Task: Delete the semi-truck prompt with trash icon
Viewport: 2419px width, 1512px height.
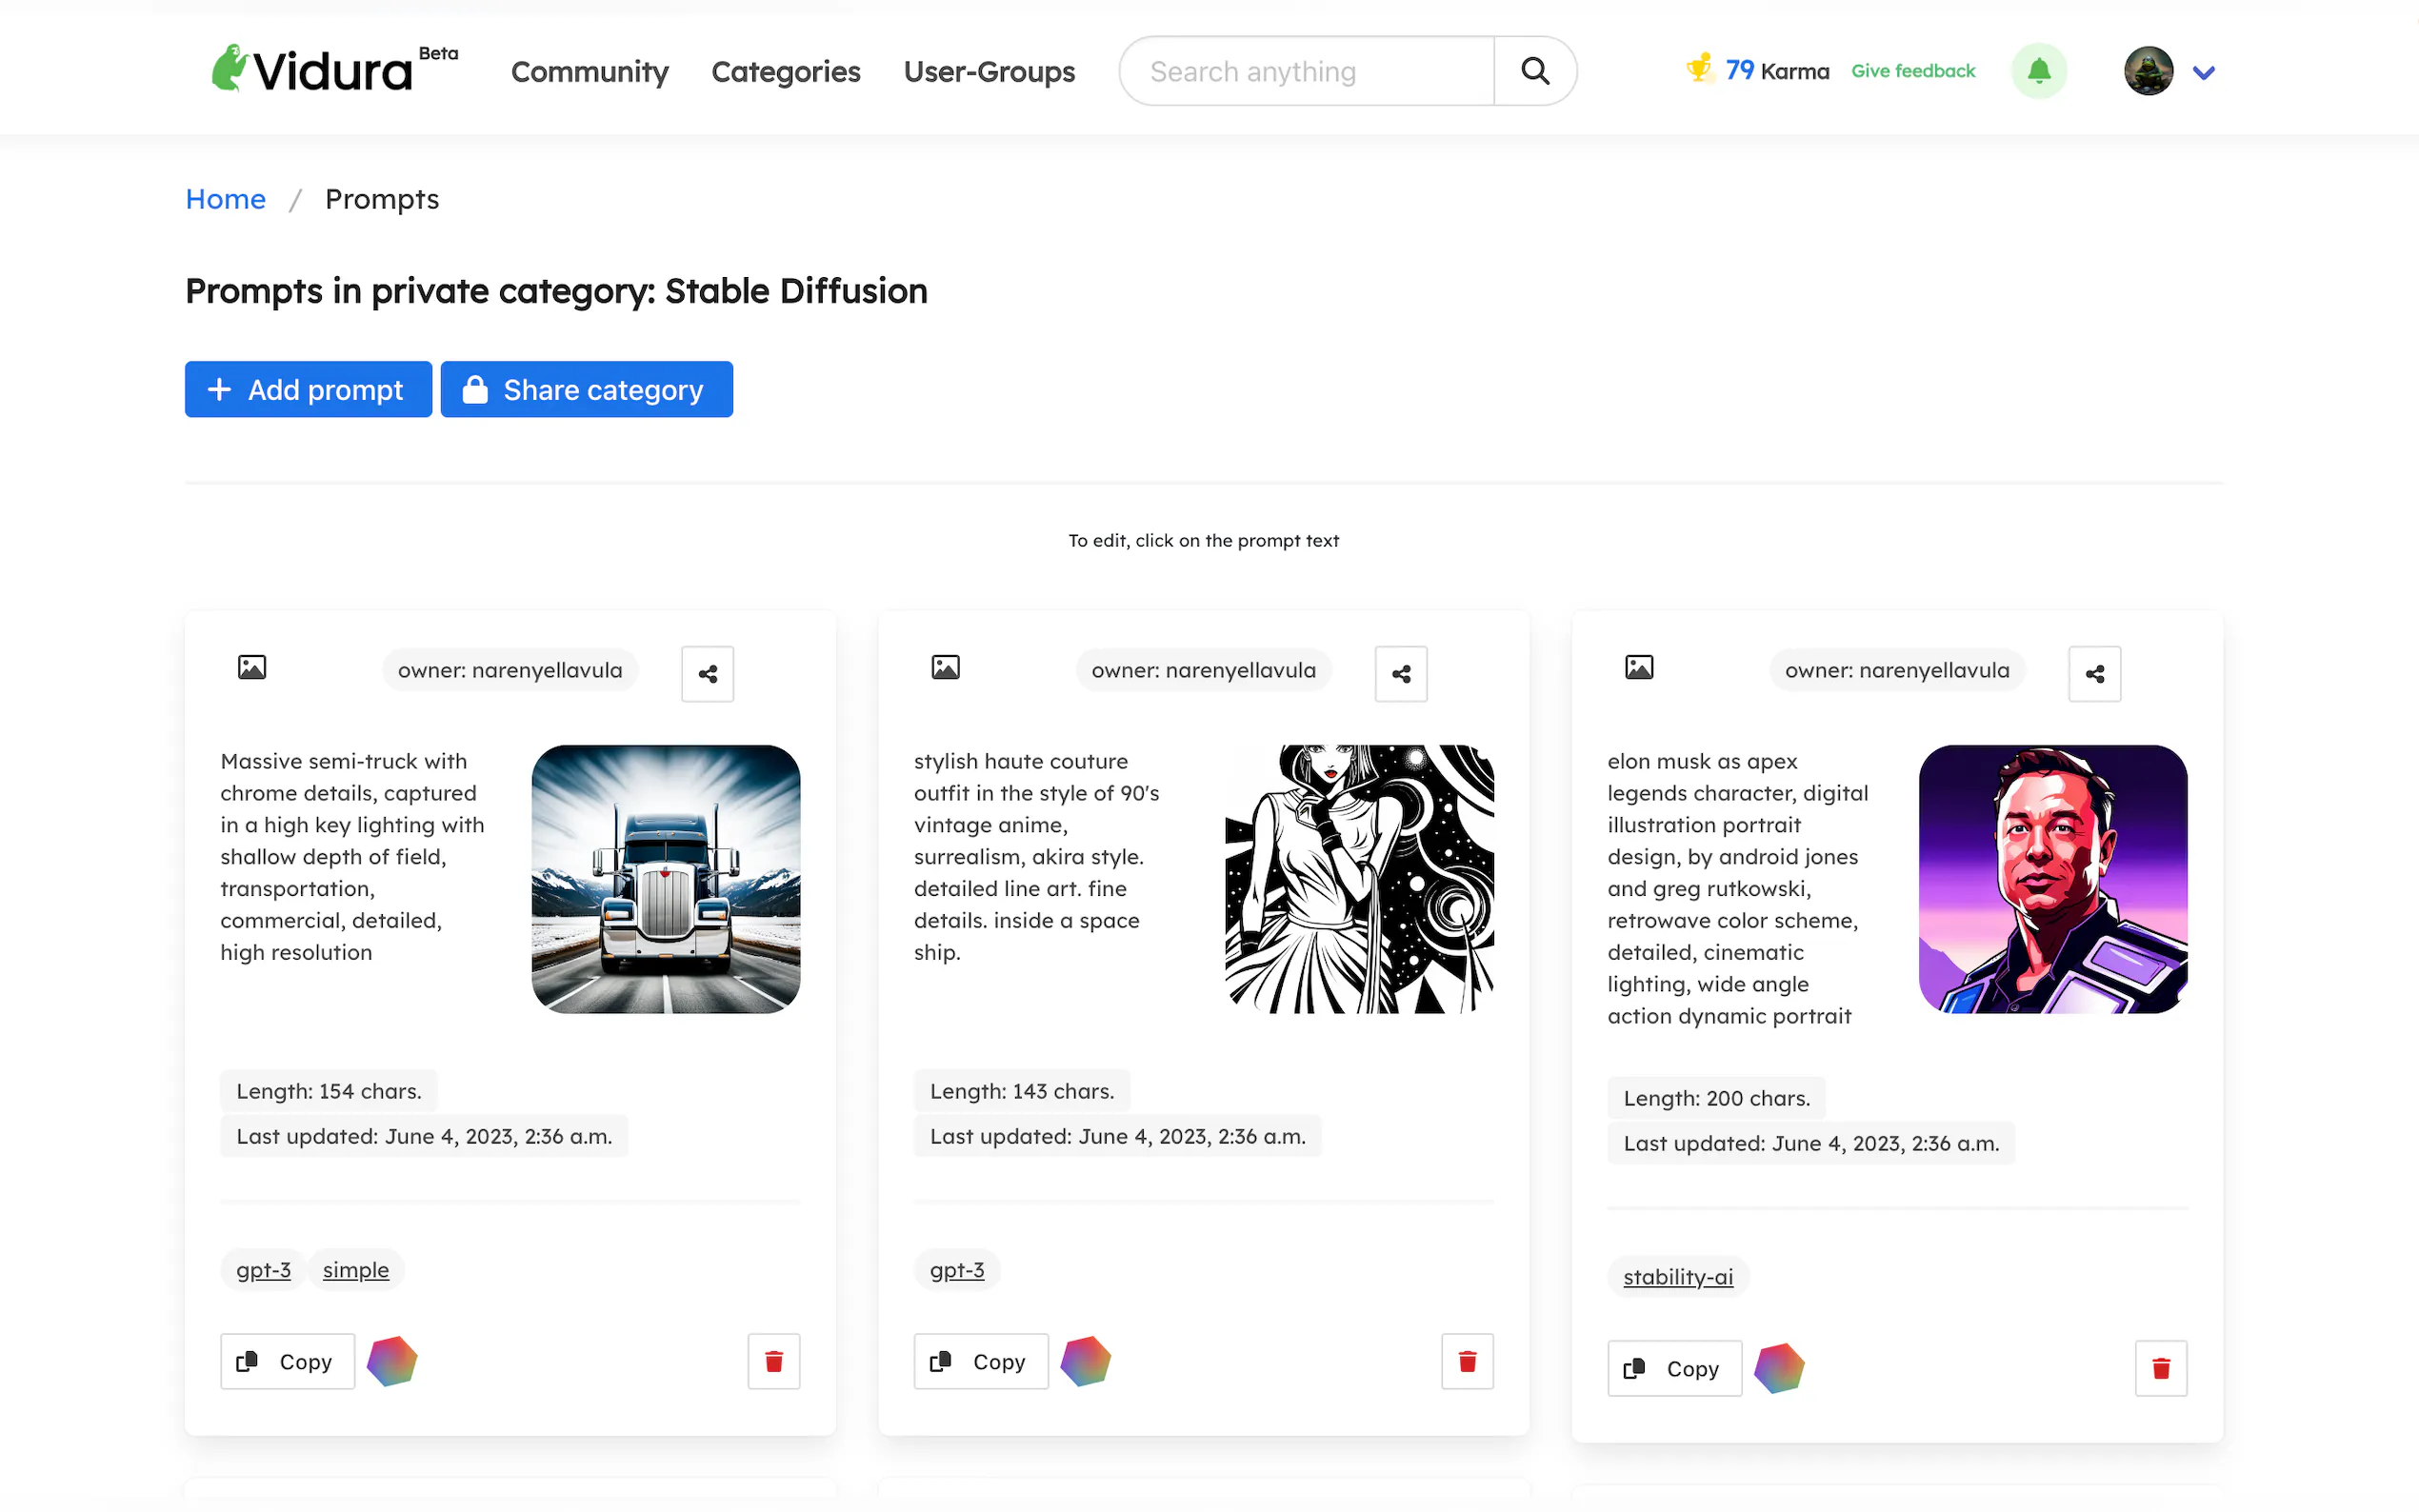Action: click(773, 1361)
